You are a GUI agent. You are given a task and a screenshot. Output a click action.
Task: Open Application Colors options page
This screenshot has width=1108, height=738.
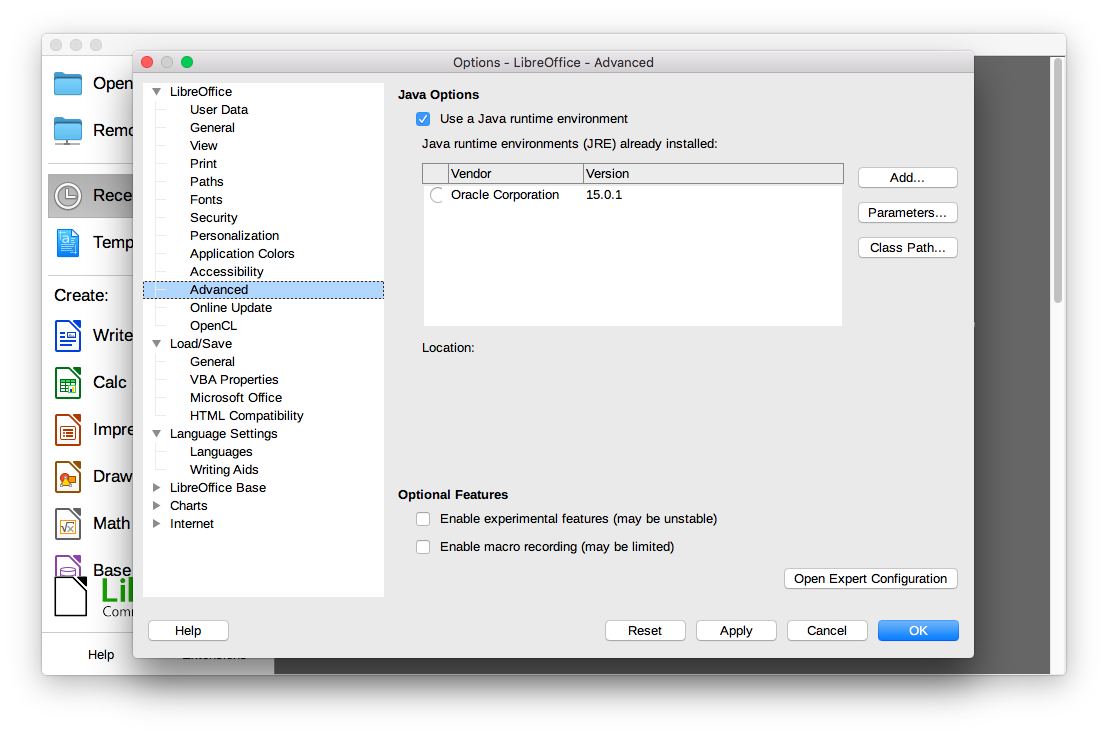(242, 254)
